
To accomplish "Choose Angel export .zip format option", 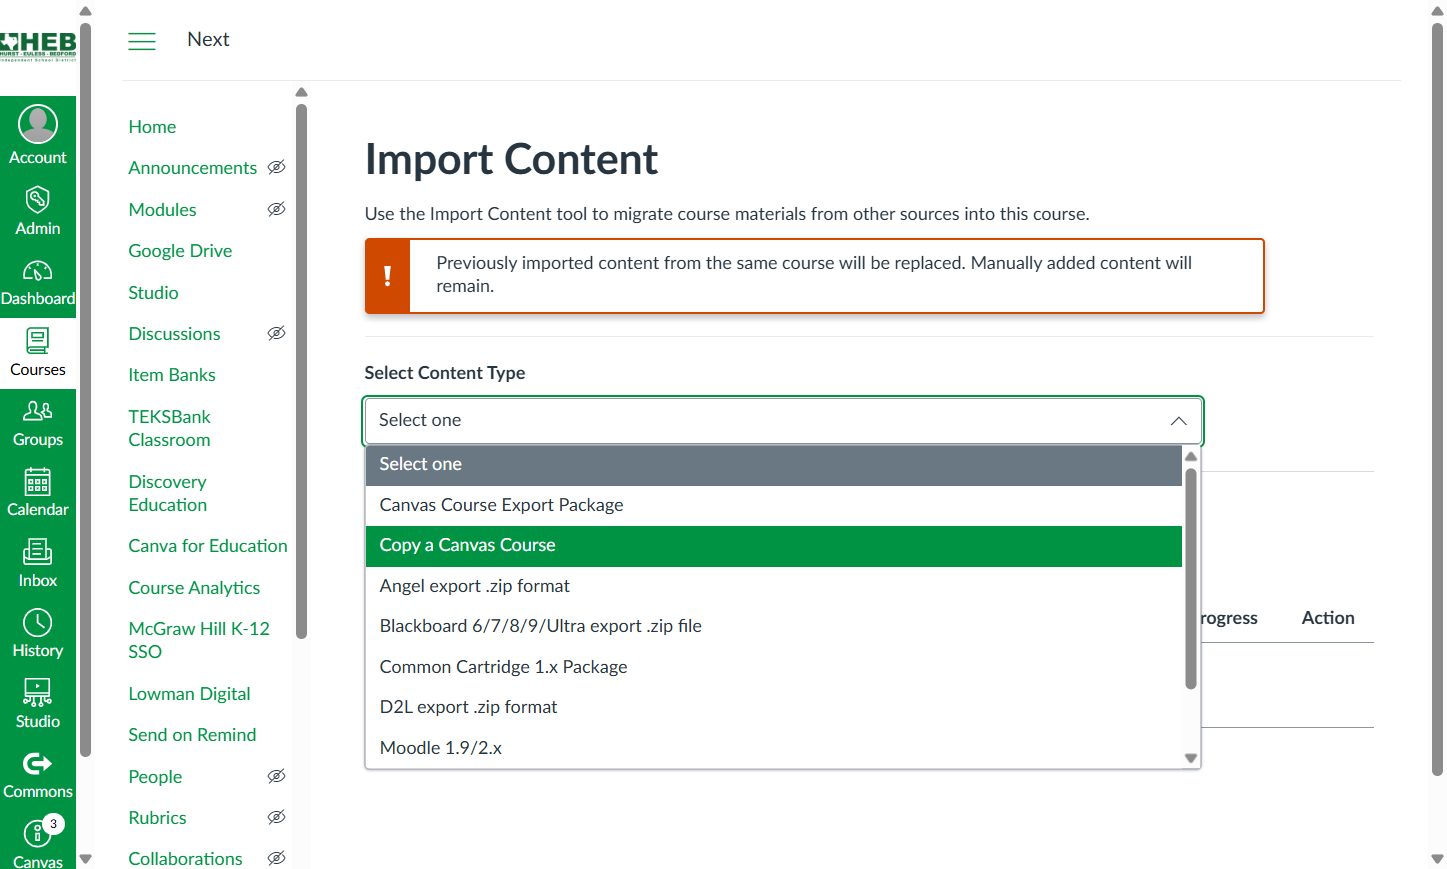I will (x=774, y=587).
